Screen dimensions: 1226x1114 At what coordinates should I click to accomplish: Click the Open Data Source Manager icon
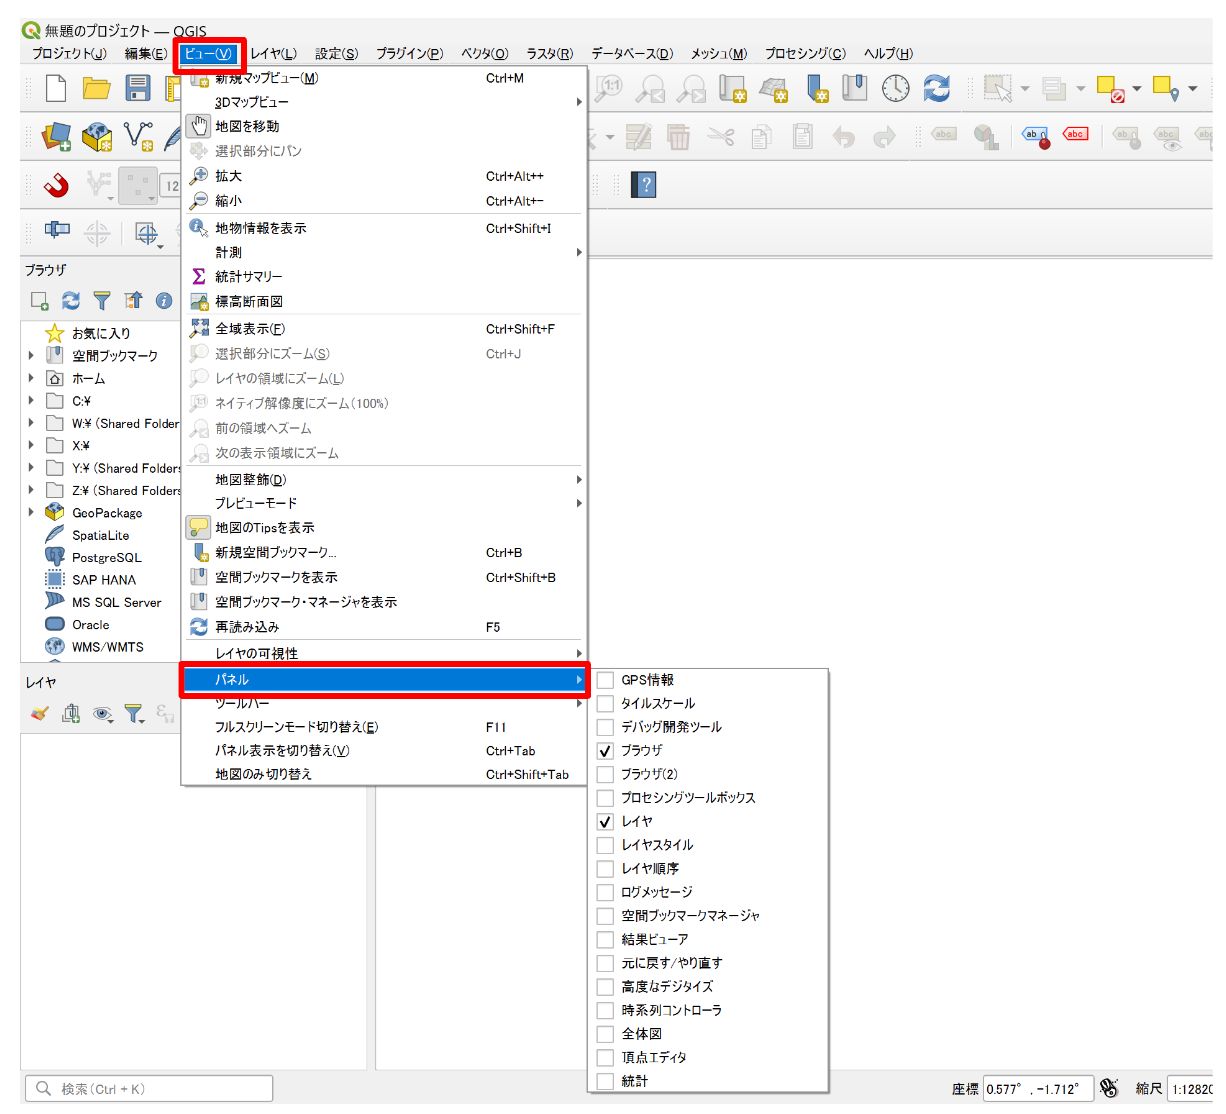click(x=56, y=137)
